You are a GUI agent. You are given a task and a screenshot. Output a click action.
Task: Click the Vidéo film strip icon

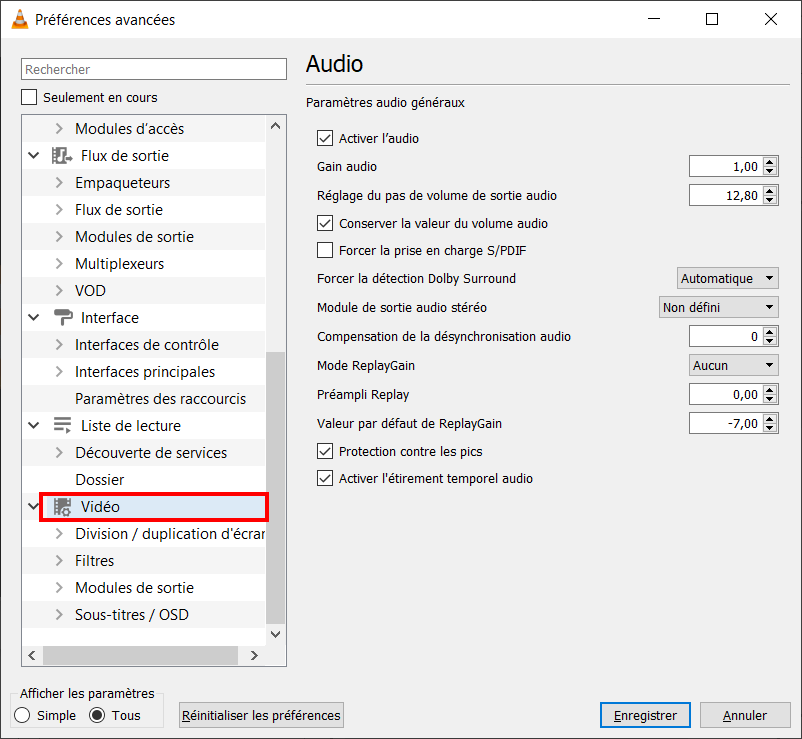(62, 507)
